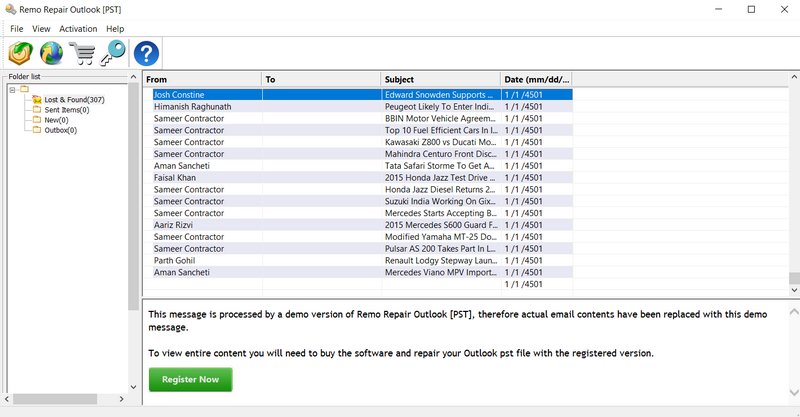Click the Register Now button
Screen dimensions: 800x417
coord(190,380)
